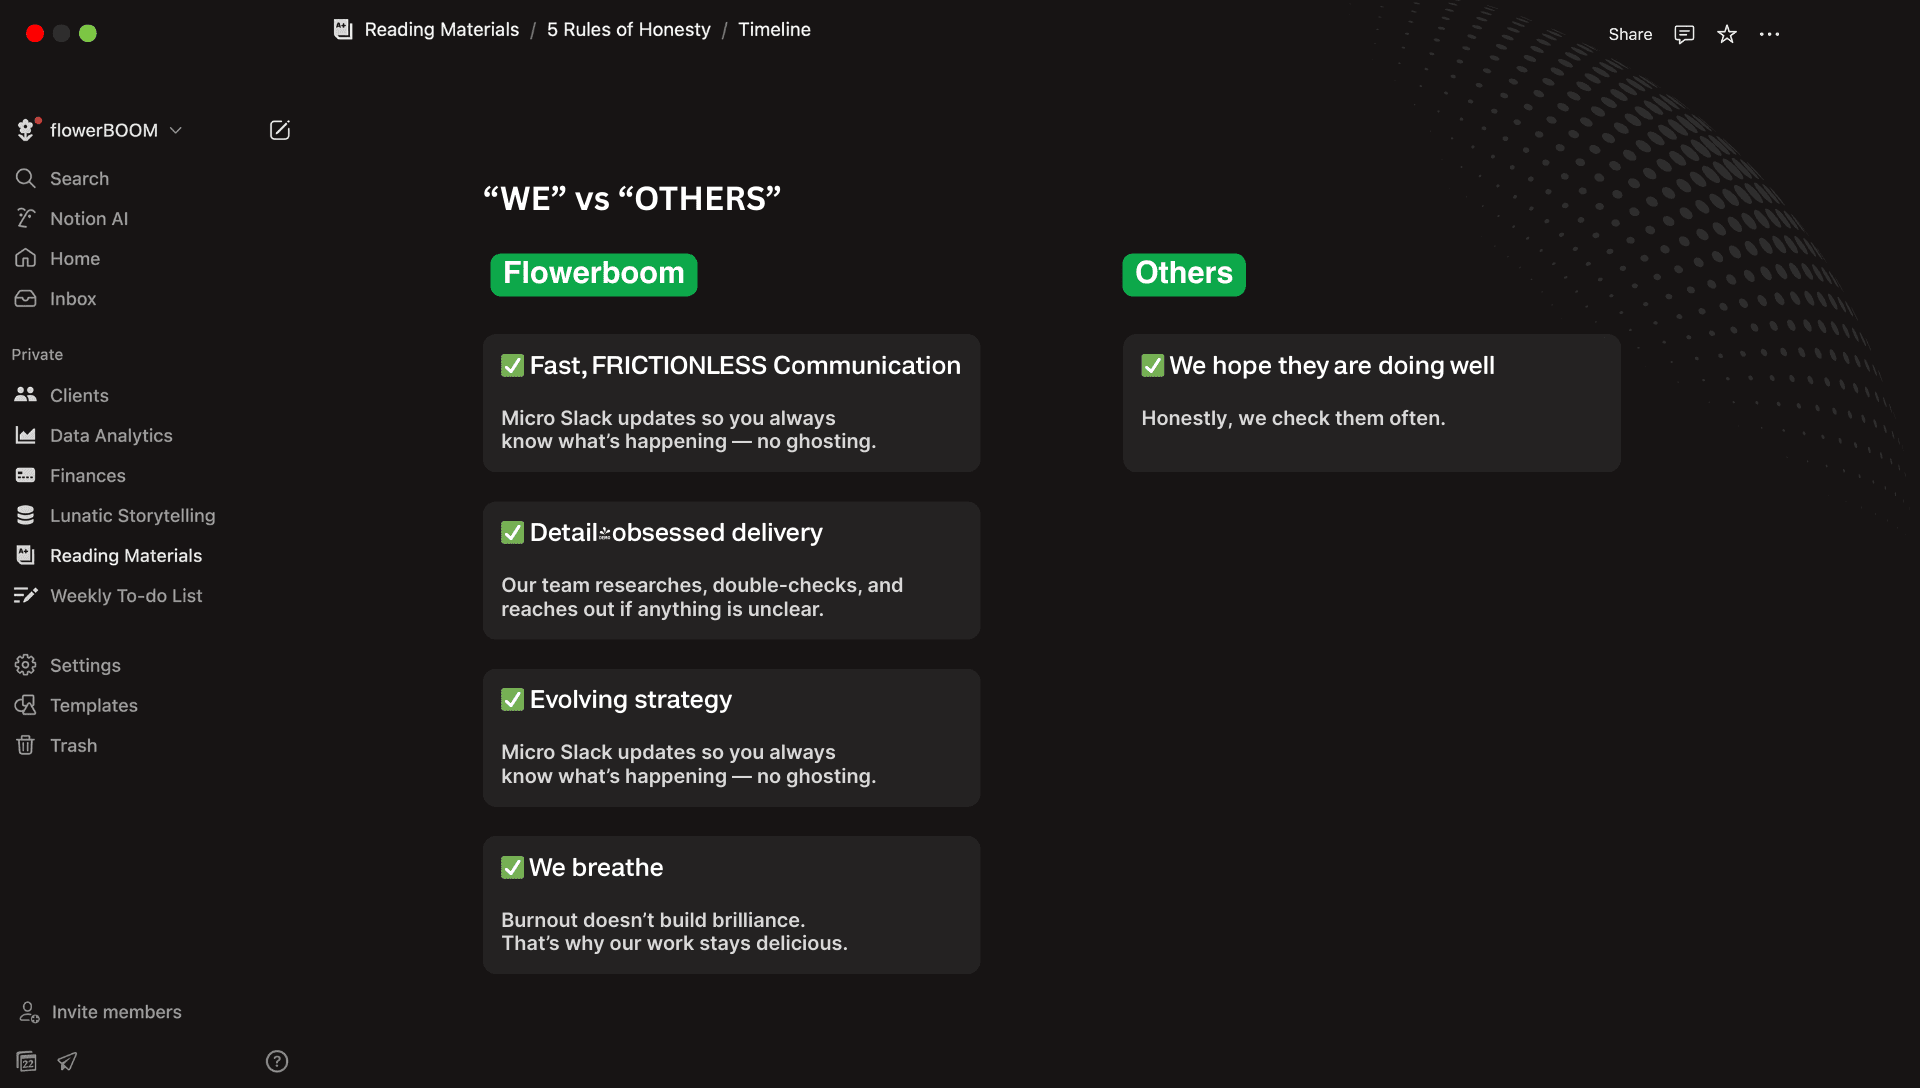Toggle checkmark beside Fast, FRICTIONLESS Communication

[x=512, y=366]
